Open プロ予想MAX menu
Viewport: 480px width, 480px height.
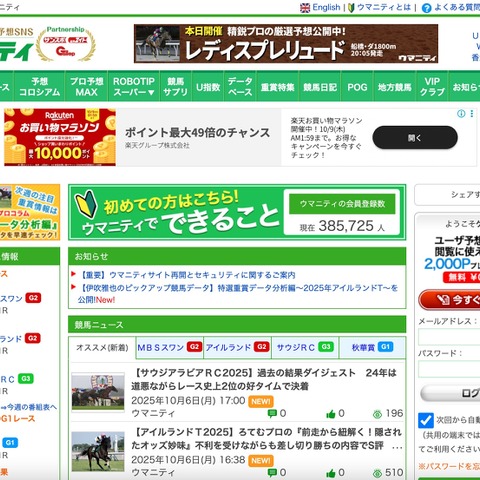pyautogui.click(x=87, y=87)
